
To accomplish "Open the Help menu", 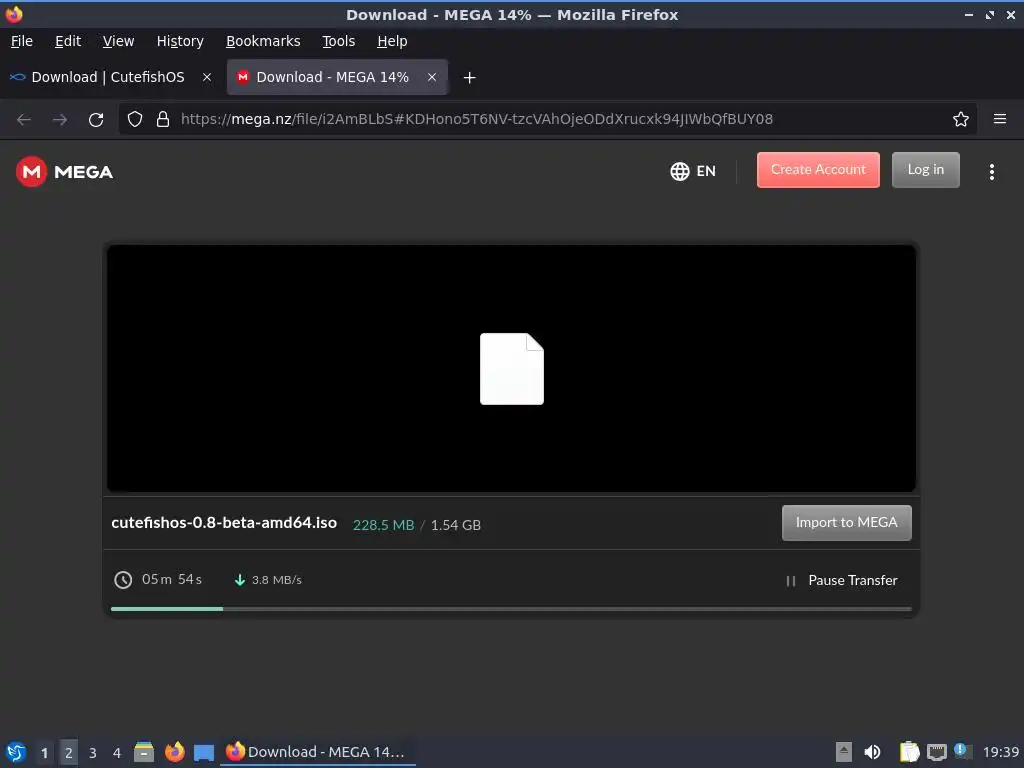I will (392, 41).
